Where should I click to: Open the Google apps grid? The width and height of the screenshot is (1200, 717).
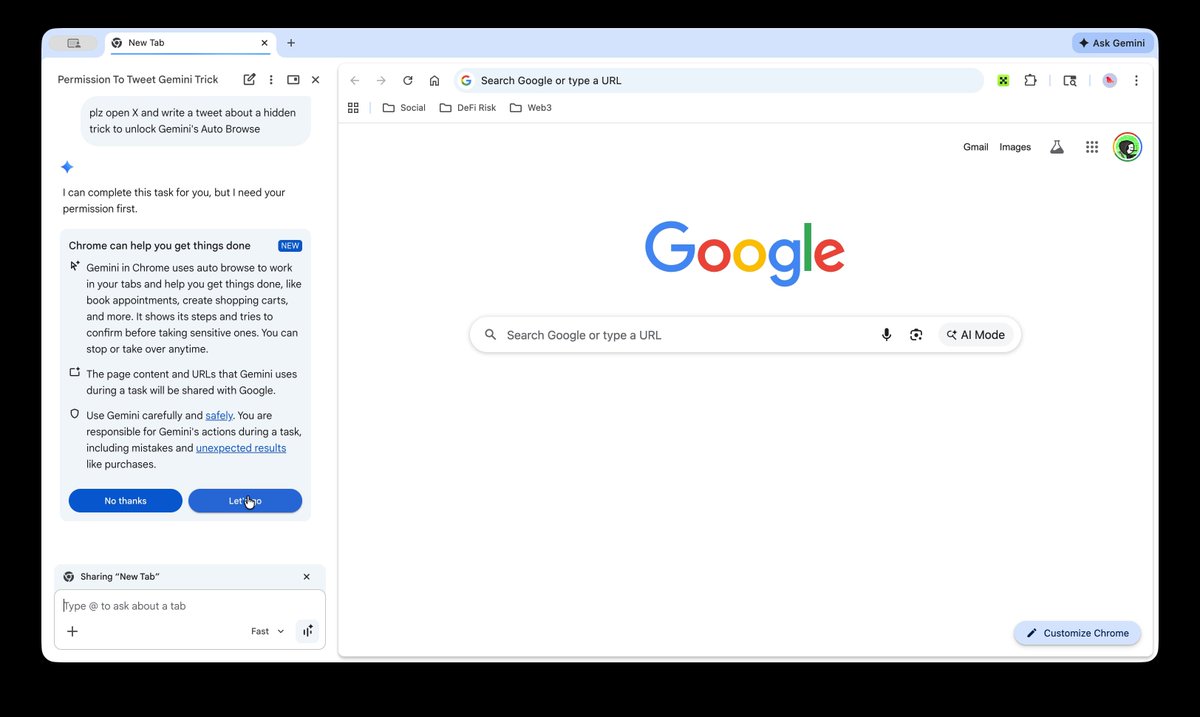coord(1092,147)
